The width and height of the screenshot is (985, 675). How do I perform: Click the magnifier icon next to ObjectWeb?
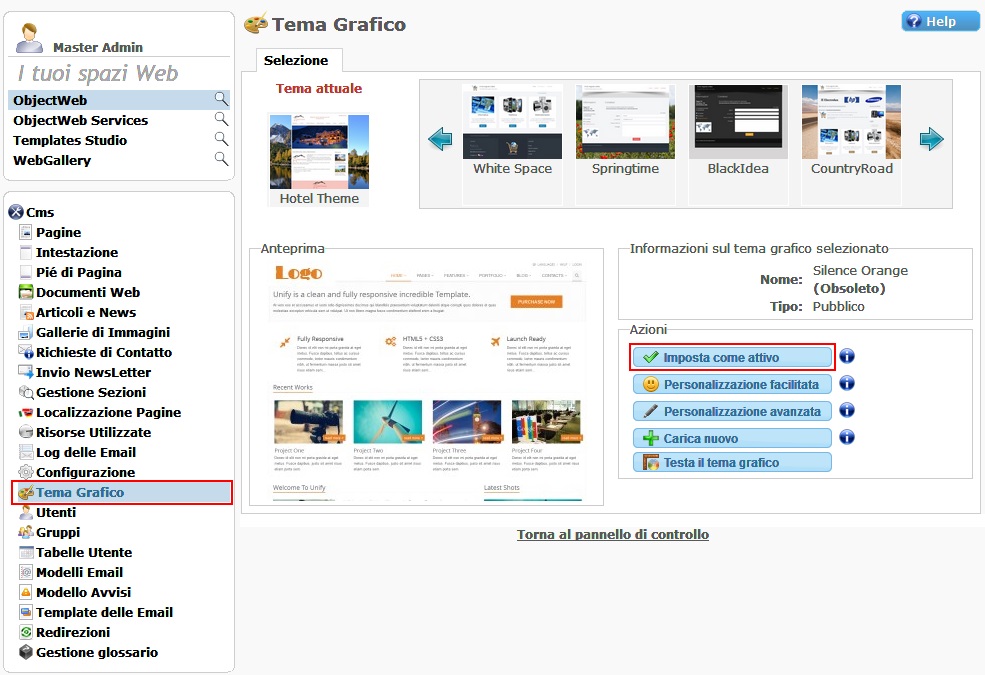pos(221,99)
